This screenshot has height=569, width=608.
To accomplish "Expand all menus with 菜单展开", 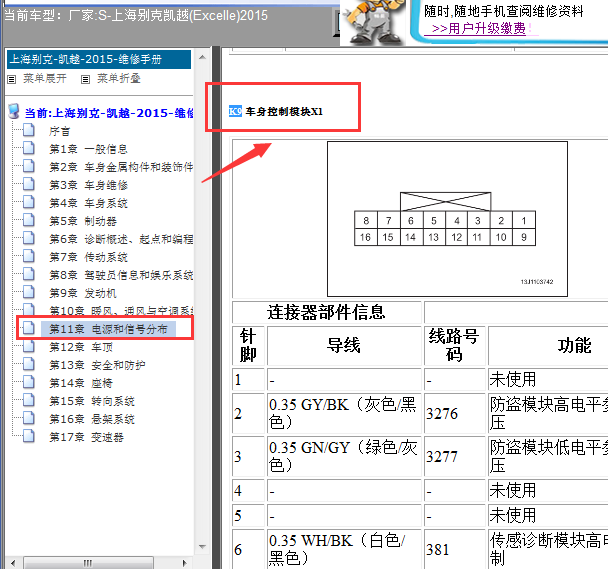I will click(x=45, y=78).
